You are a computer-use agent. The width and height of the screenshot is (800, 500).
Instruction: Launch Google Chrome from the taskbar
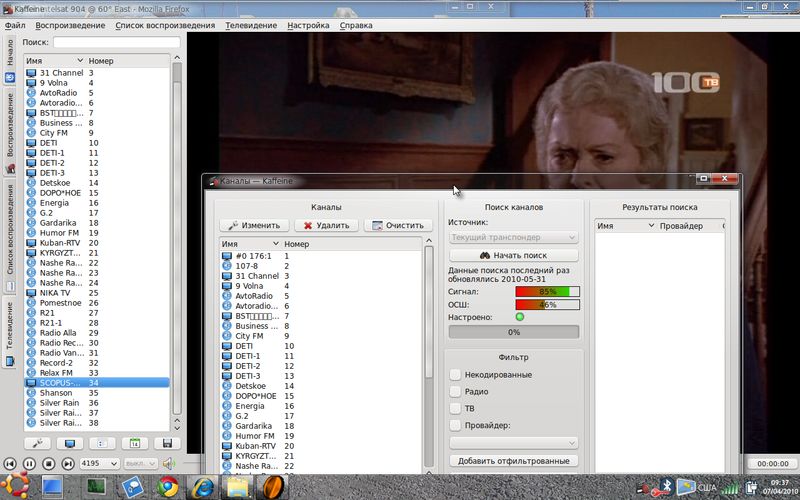click(x=167, y=487)
